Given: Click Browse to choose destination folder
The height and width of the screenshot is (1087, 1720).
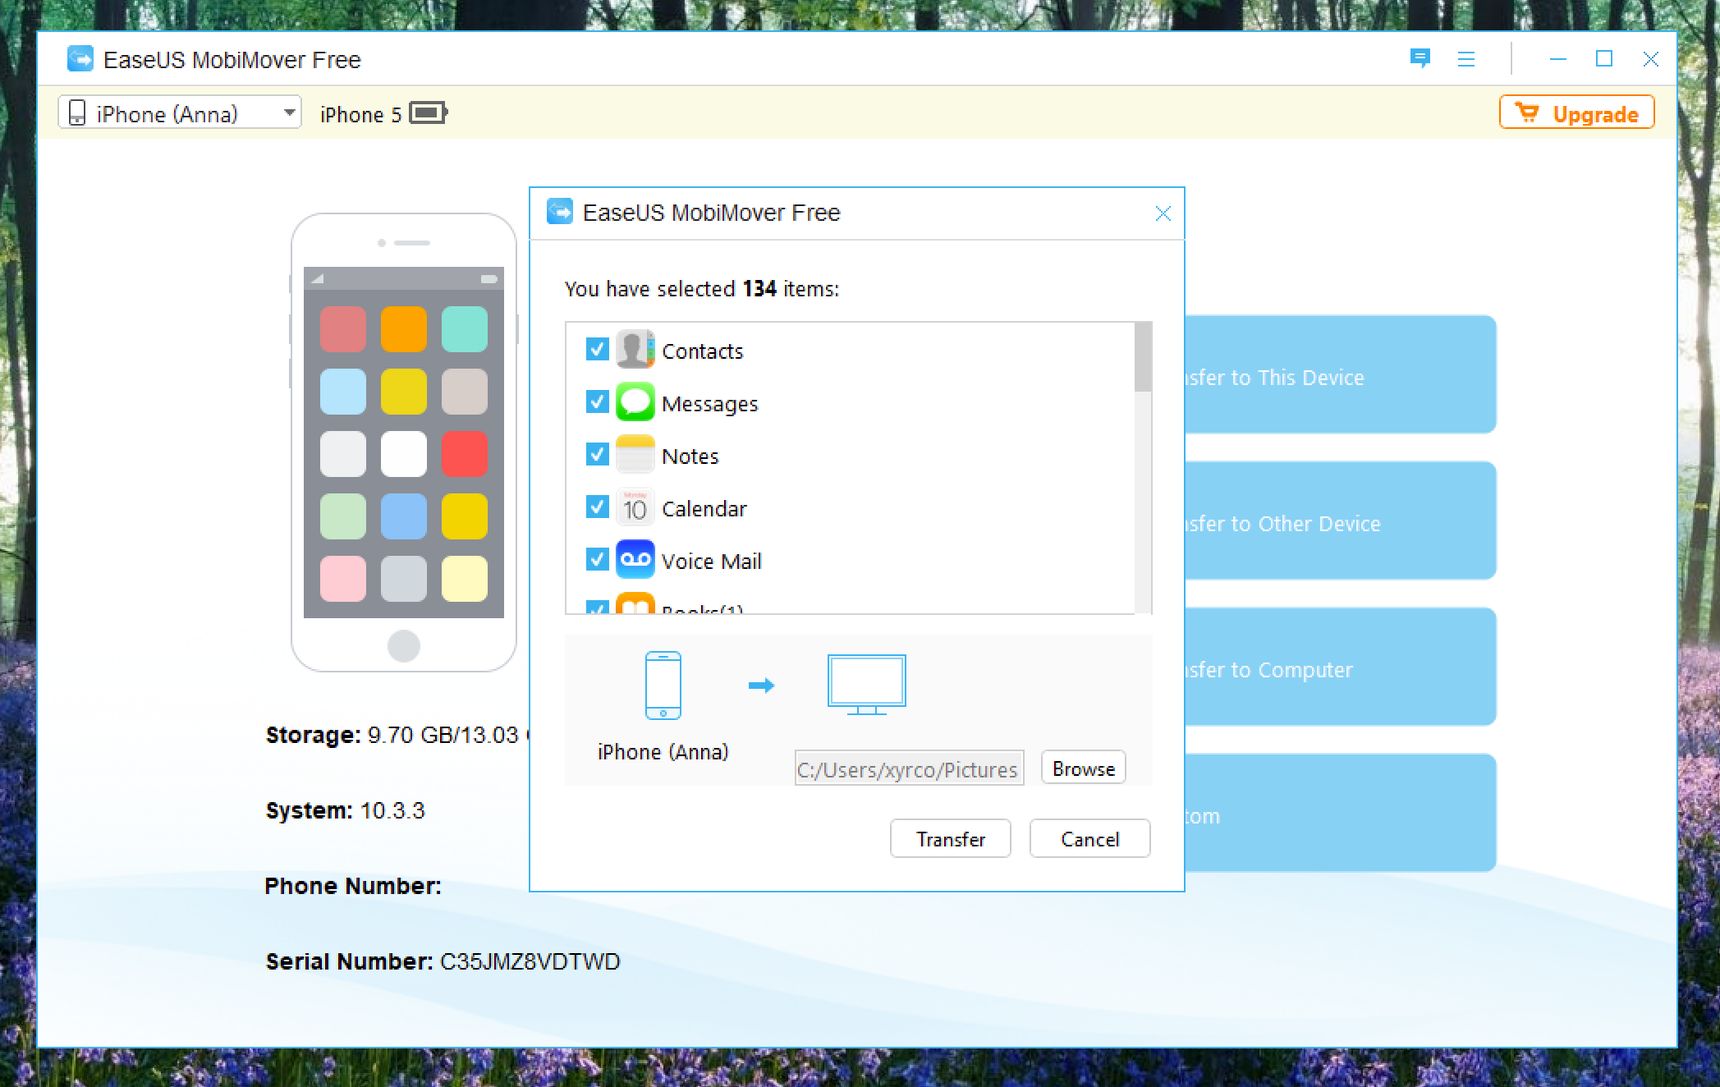Looking at the screenshot, I should click(x=1083, y=768).
